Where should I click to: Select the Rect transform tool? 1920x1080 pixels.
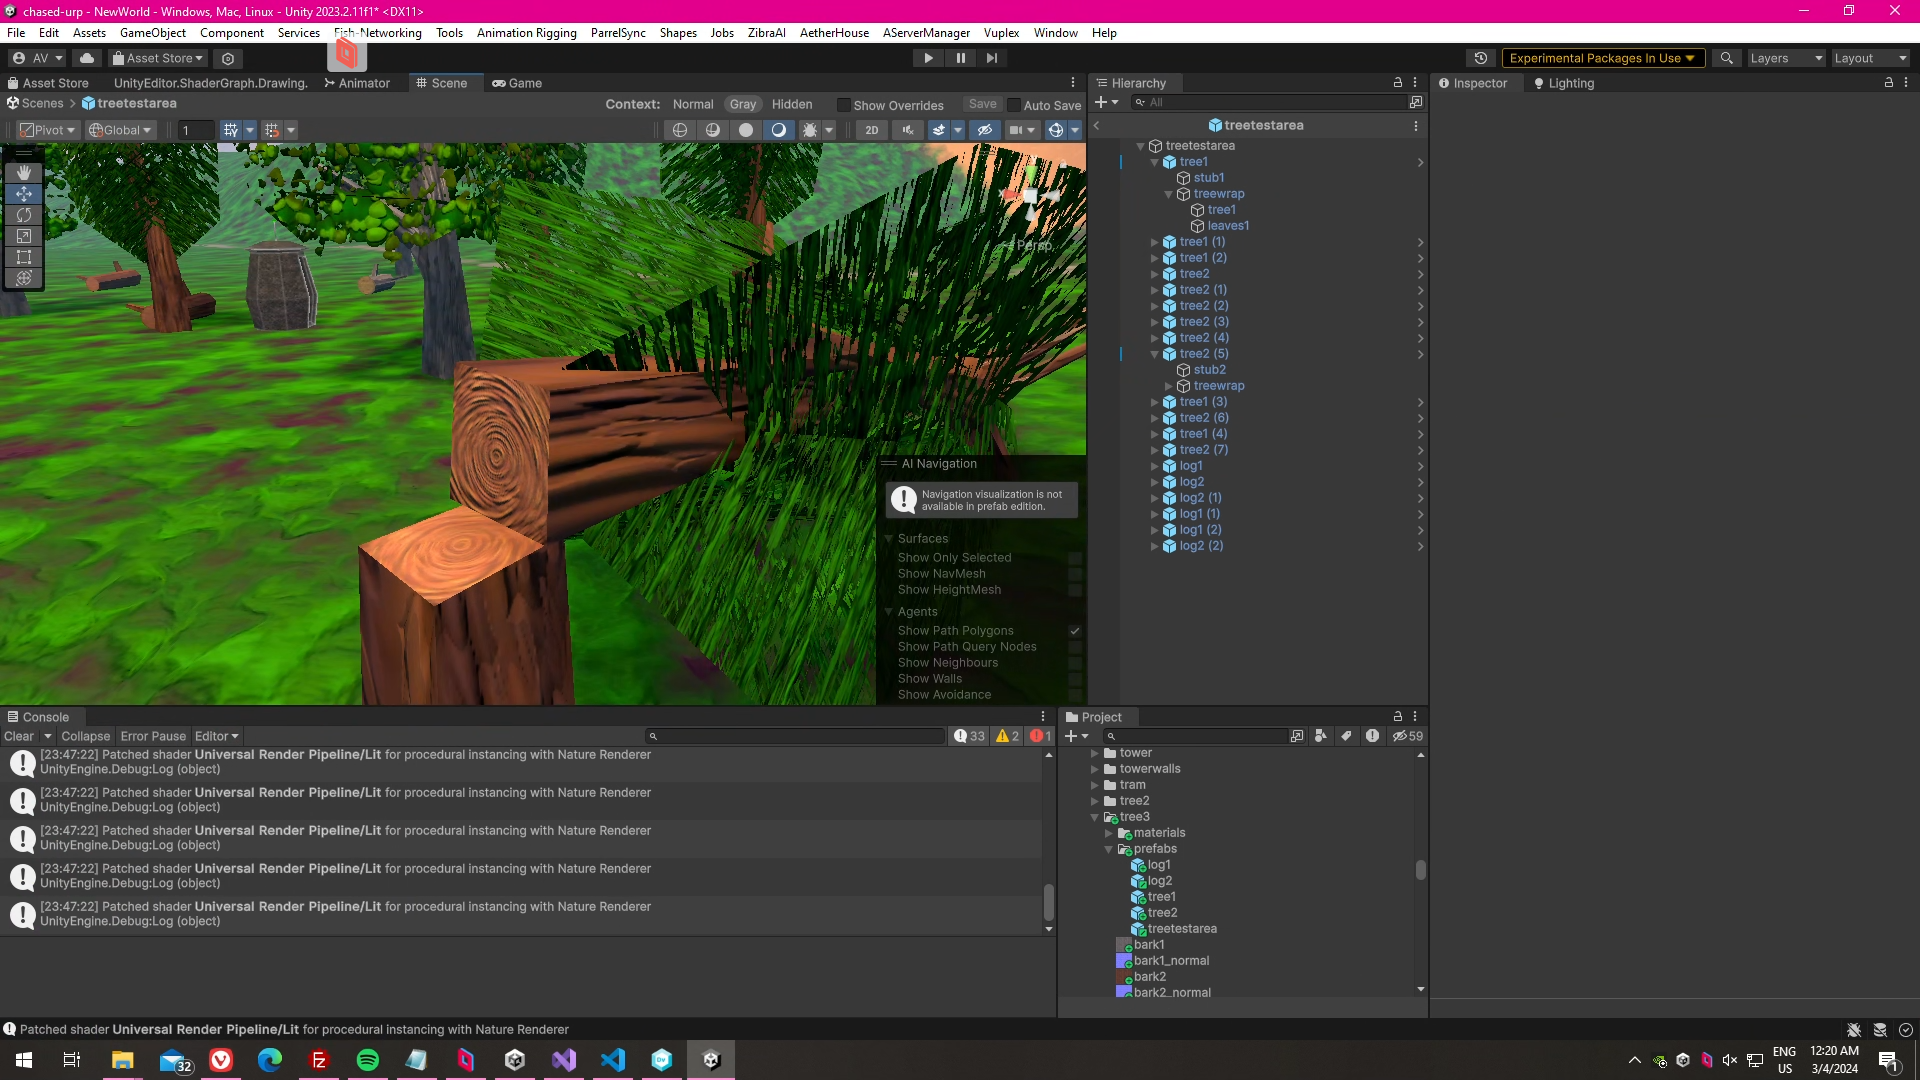[24, 257]
